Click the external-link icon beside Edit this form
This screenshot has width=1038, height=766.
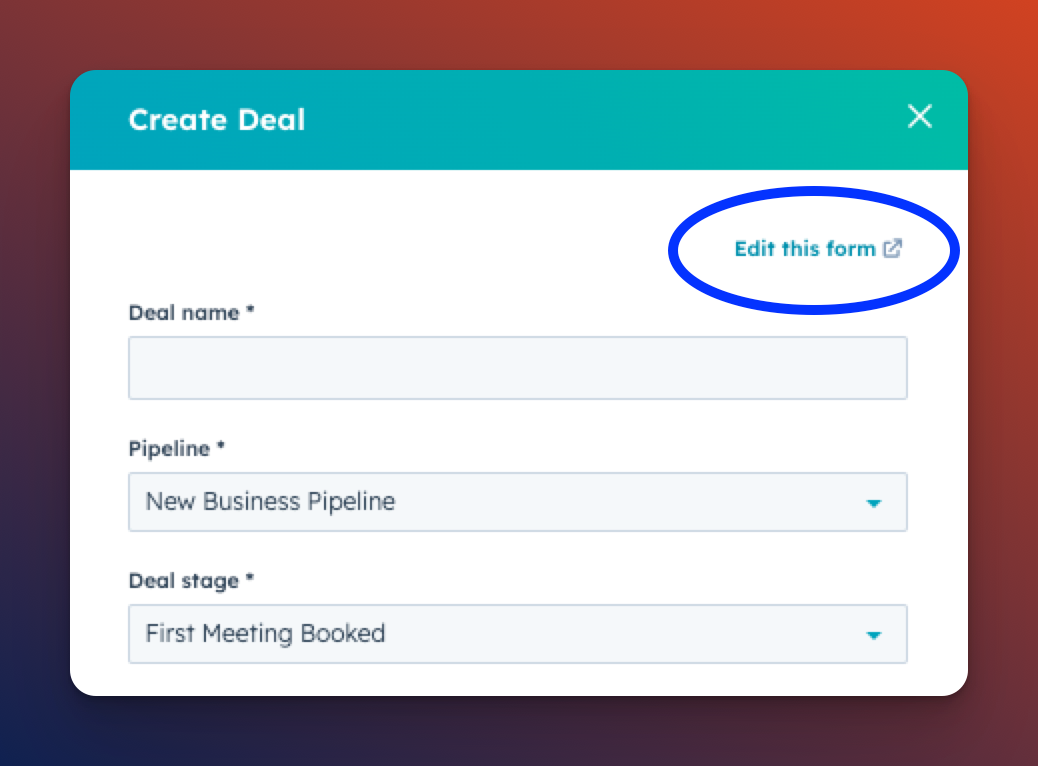893,249
